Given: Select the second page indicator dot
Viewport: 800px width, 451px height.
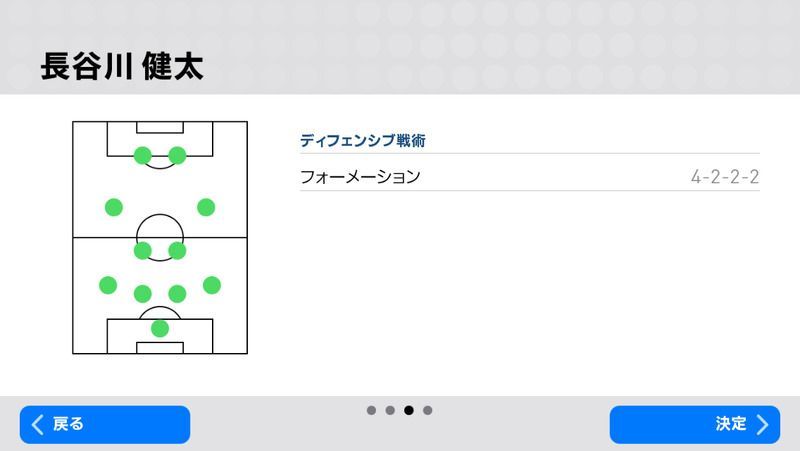Looking at the screenshot, I should click(x=390, y=410).
